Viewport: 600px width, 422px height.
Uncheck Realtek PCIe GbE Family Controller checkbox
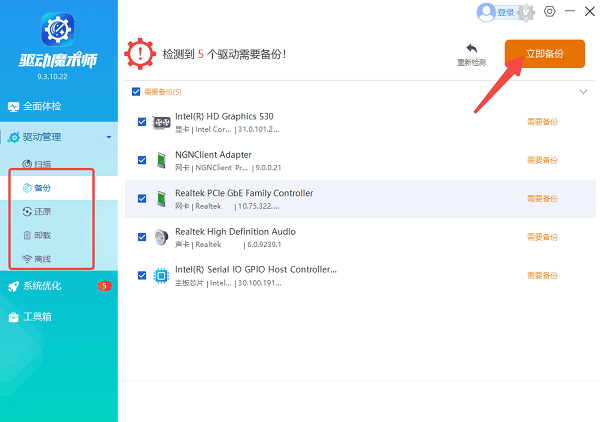tap(142, 199)
